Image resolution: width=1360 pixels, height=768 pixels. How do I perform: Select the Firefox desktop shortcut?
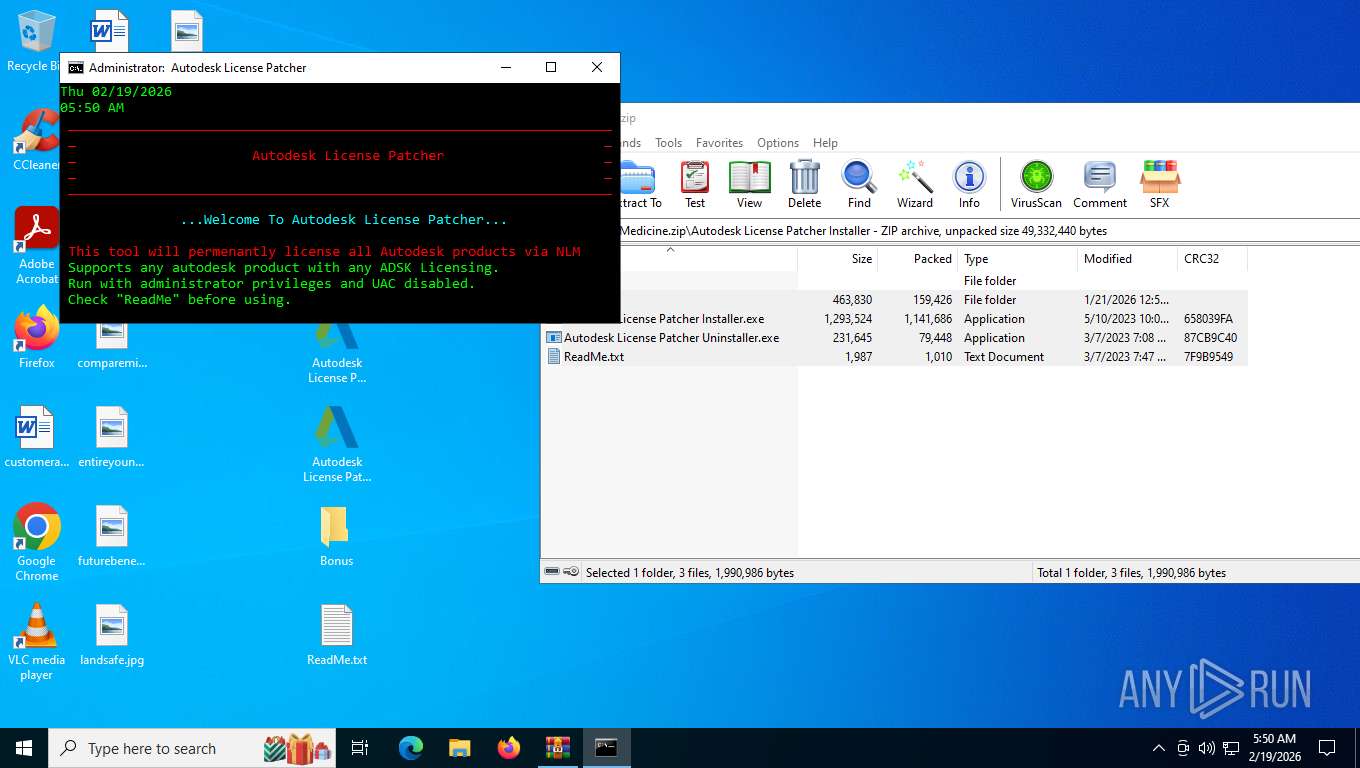coord(36,337)
